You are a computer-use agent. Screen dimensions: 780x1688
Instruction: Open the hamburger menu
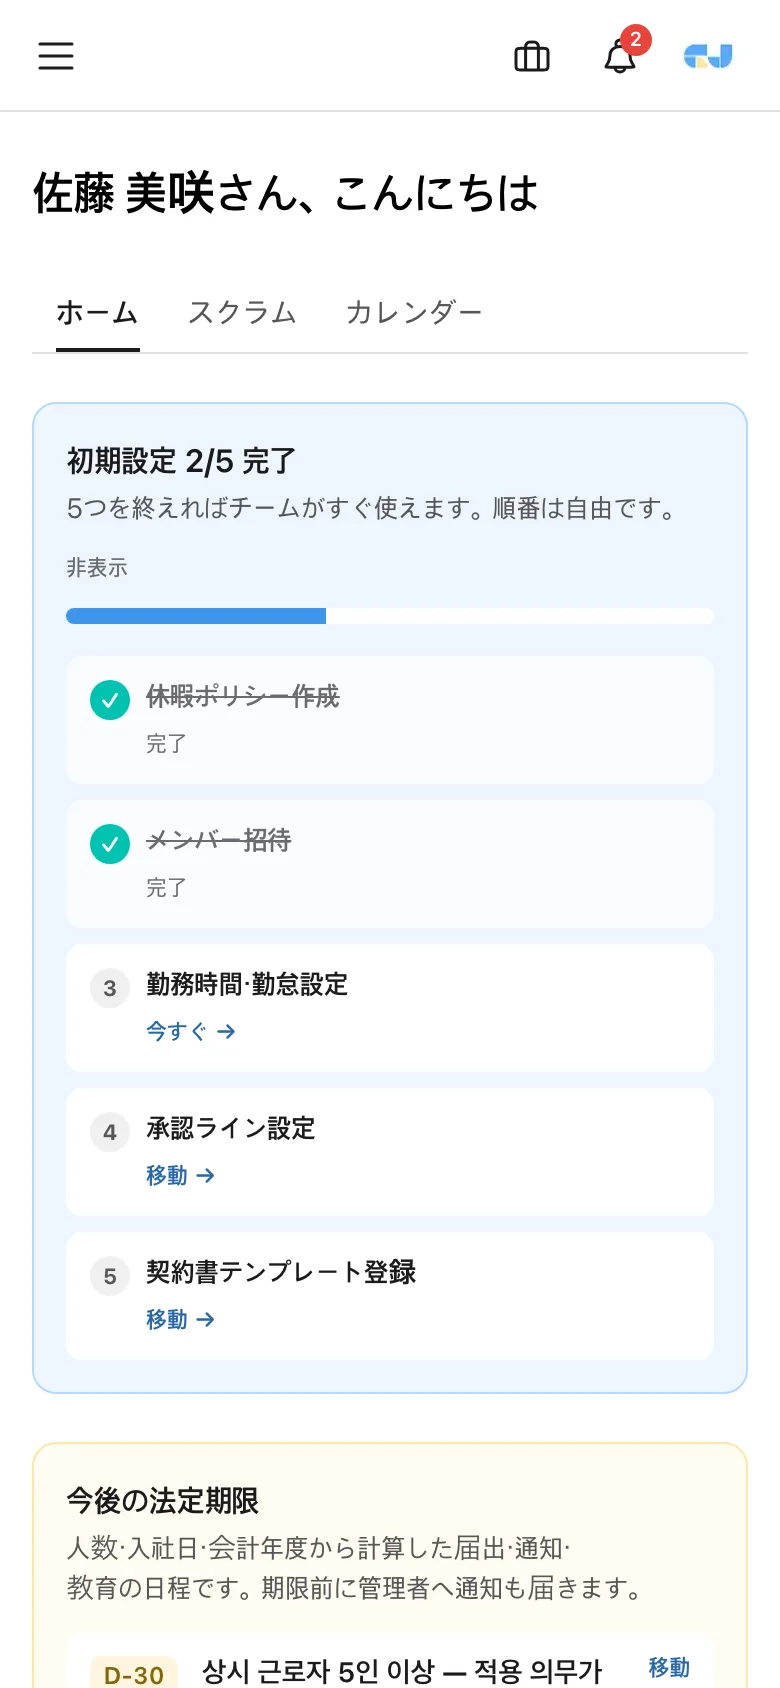(x=56, y=56)
